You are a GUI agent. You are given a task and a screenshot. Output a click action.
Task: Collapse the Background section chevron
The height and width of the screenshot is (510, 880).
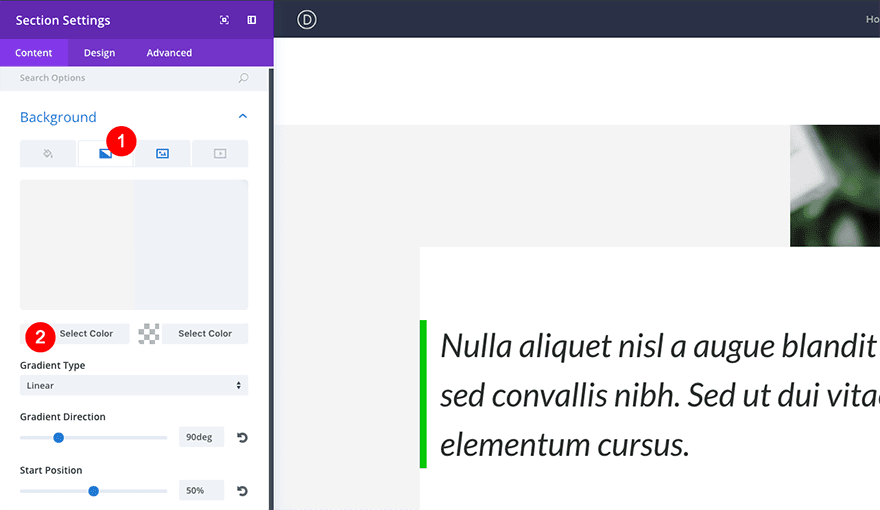point(242,117)
